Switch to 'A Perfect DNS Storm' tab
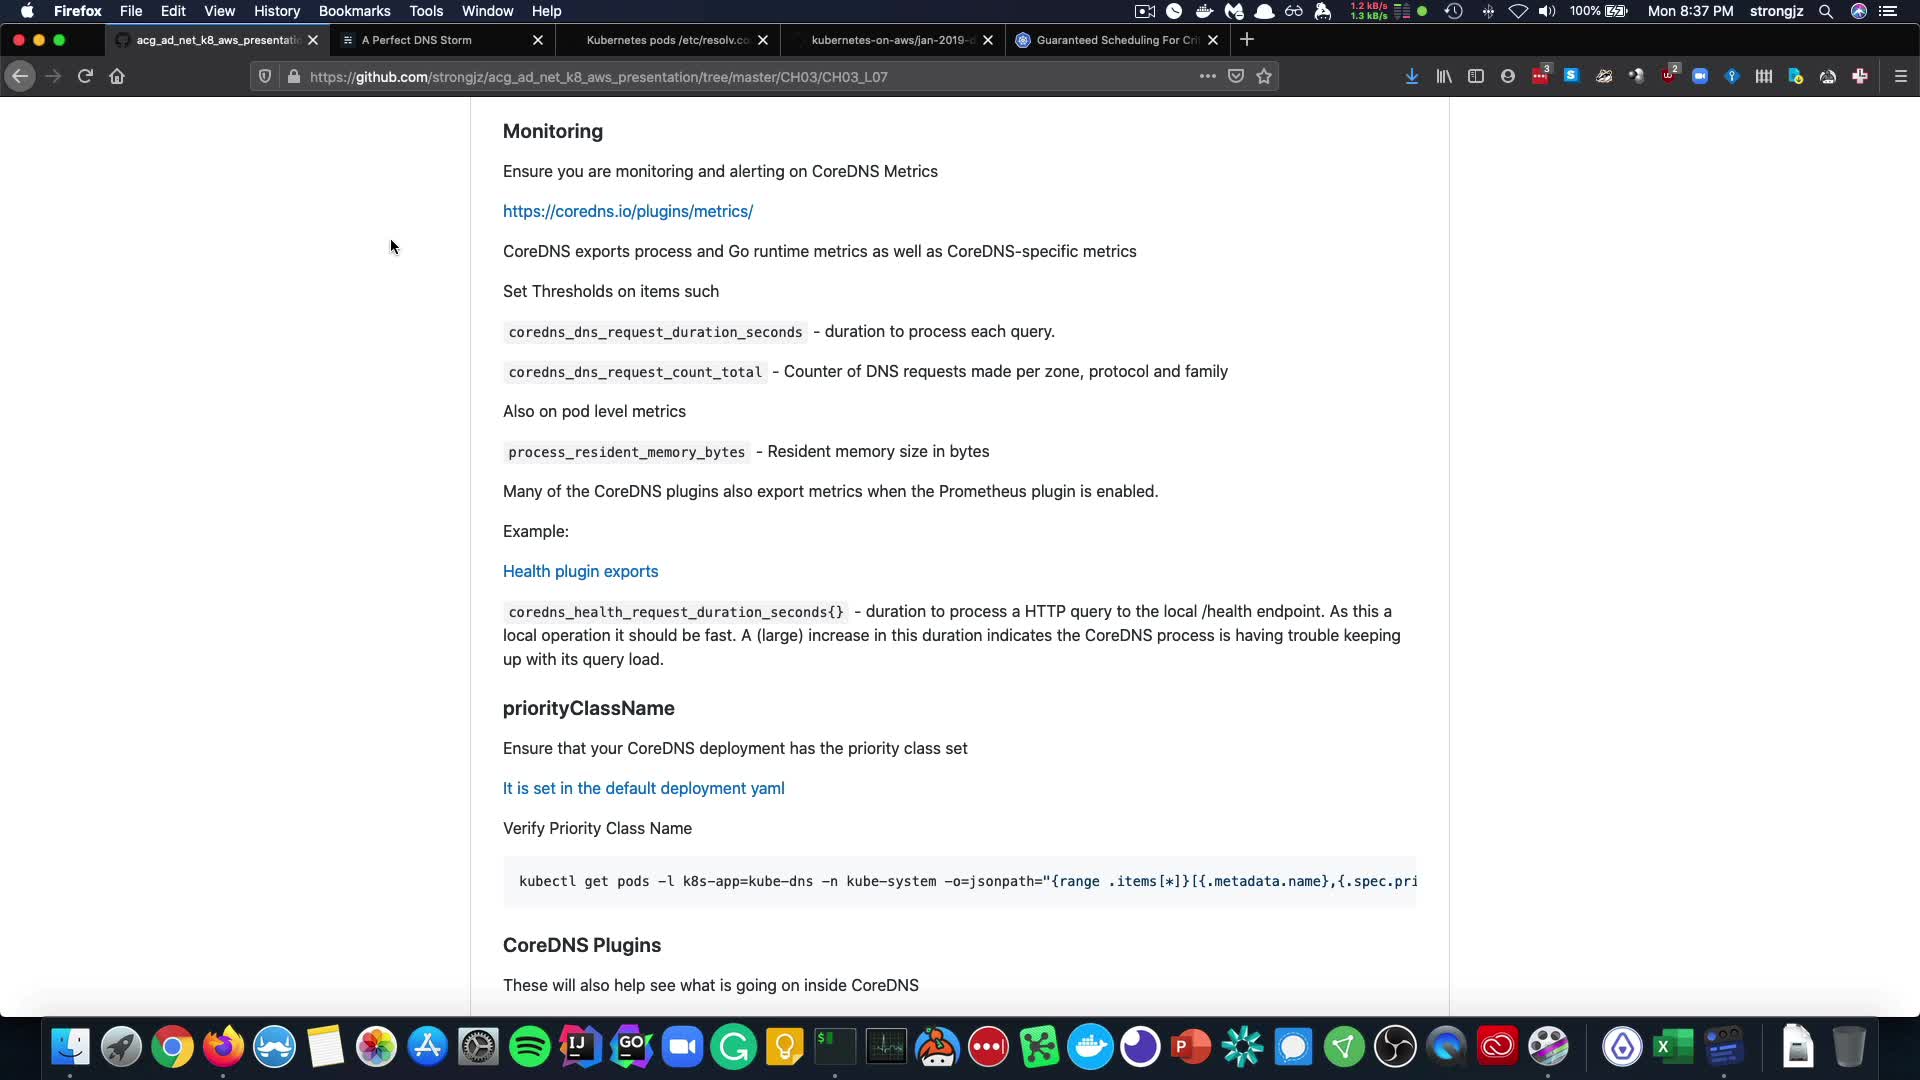 [417, 40]
